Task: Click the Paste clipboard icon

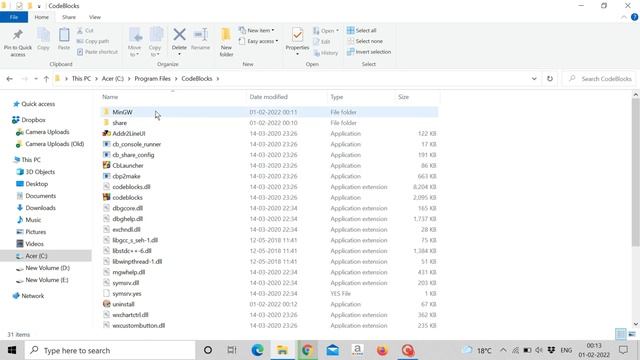Action: [64, 35]
